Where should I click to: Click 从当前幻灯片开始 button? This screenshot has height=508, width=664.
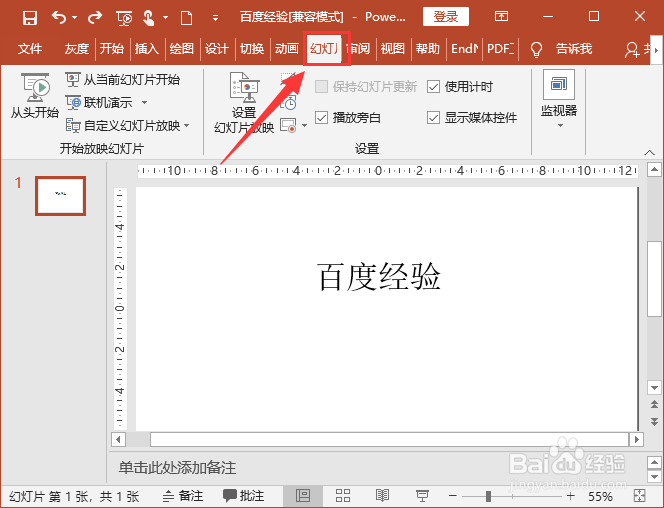click(x=123, y=79)
